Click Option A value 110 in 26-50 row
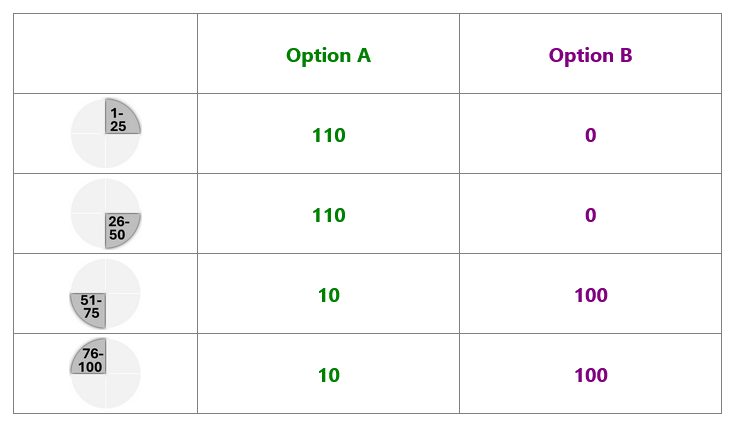 (x=329, y=216)
